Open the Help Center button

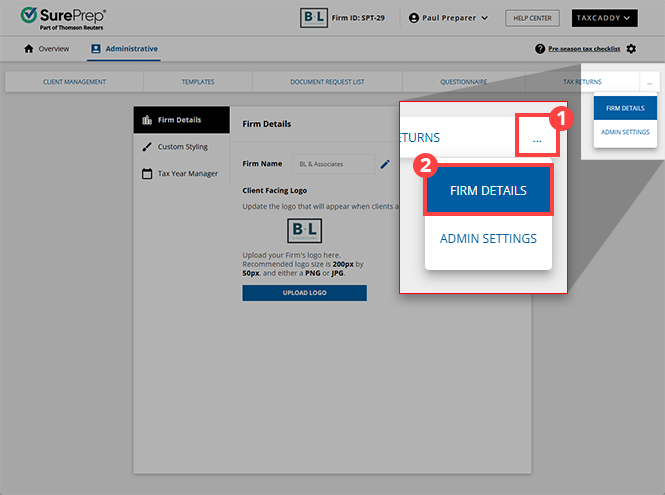coord(532,18)
